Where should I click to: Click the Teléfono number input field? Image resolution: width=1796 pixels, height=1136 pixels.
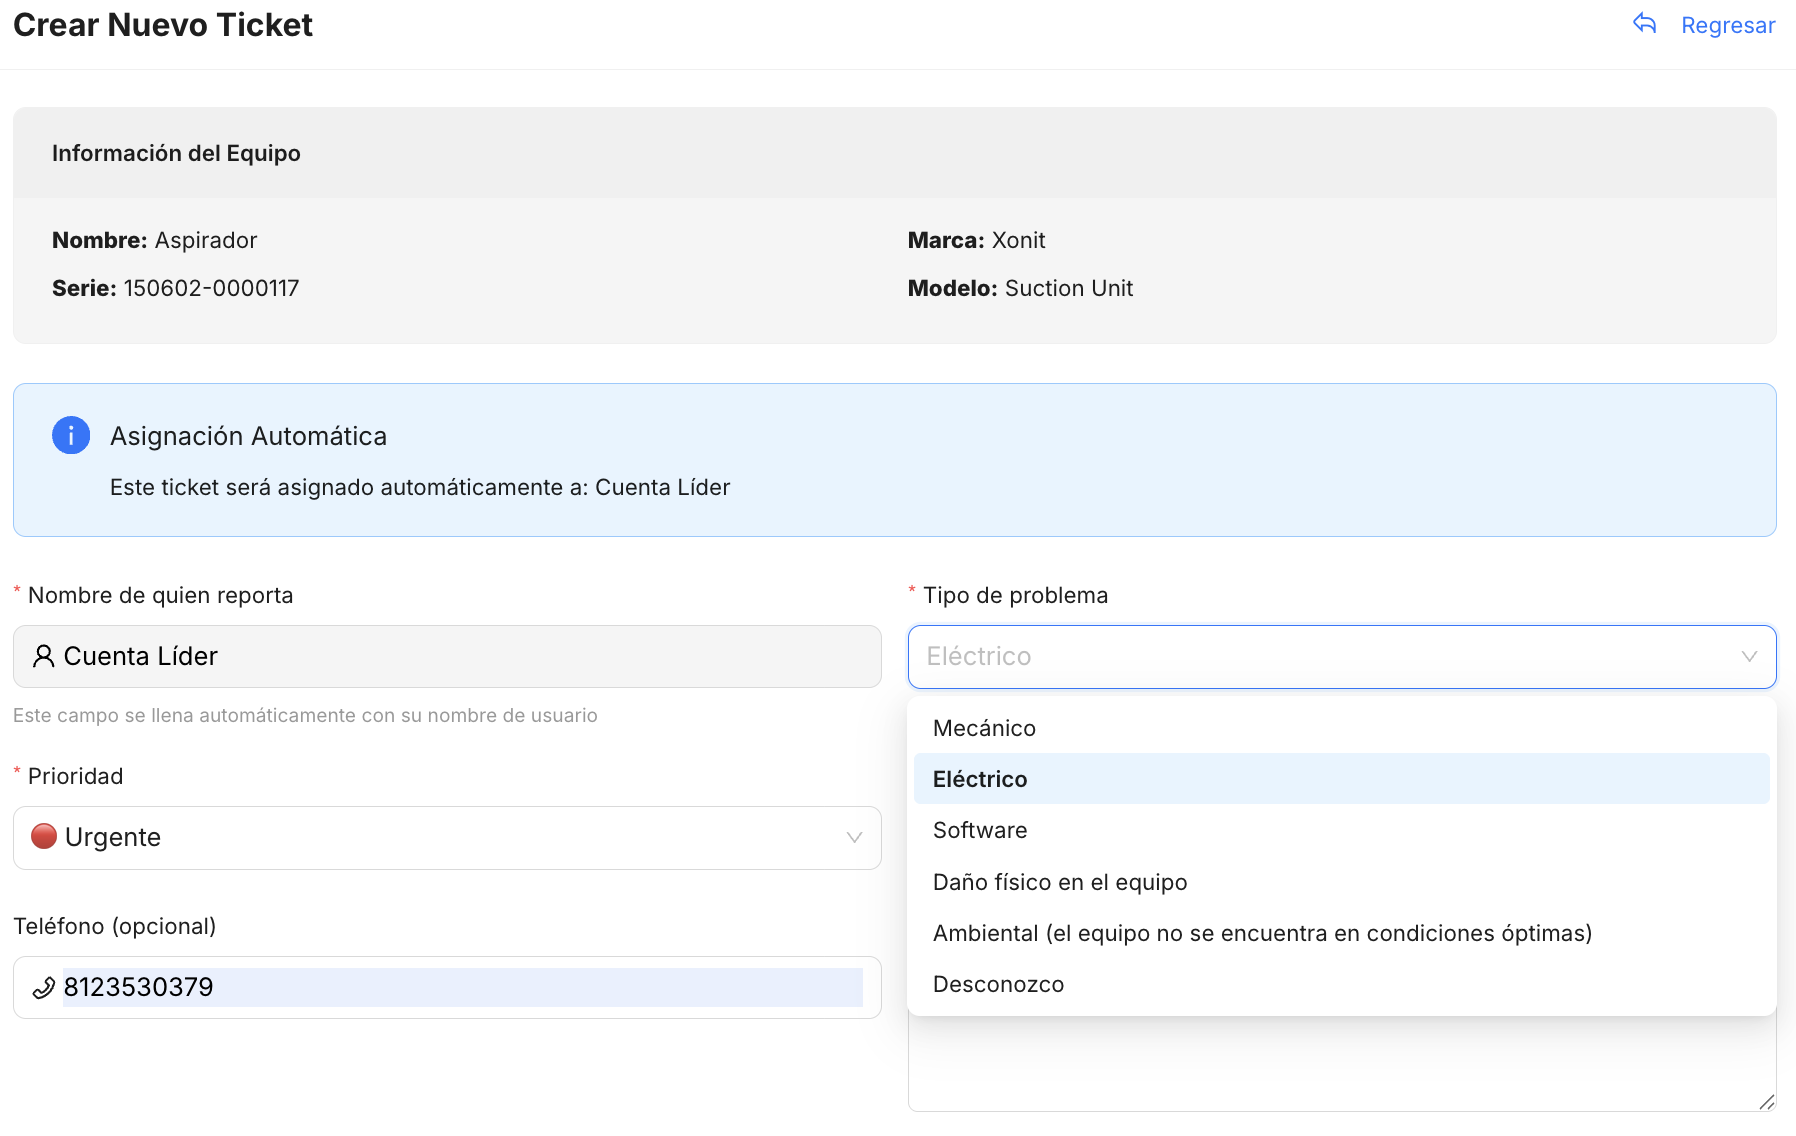[x=460, y=988]
